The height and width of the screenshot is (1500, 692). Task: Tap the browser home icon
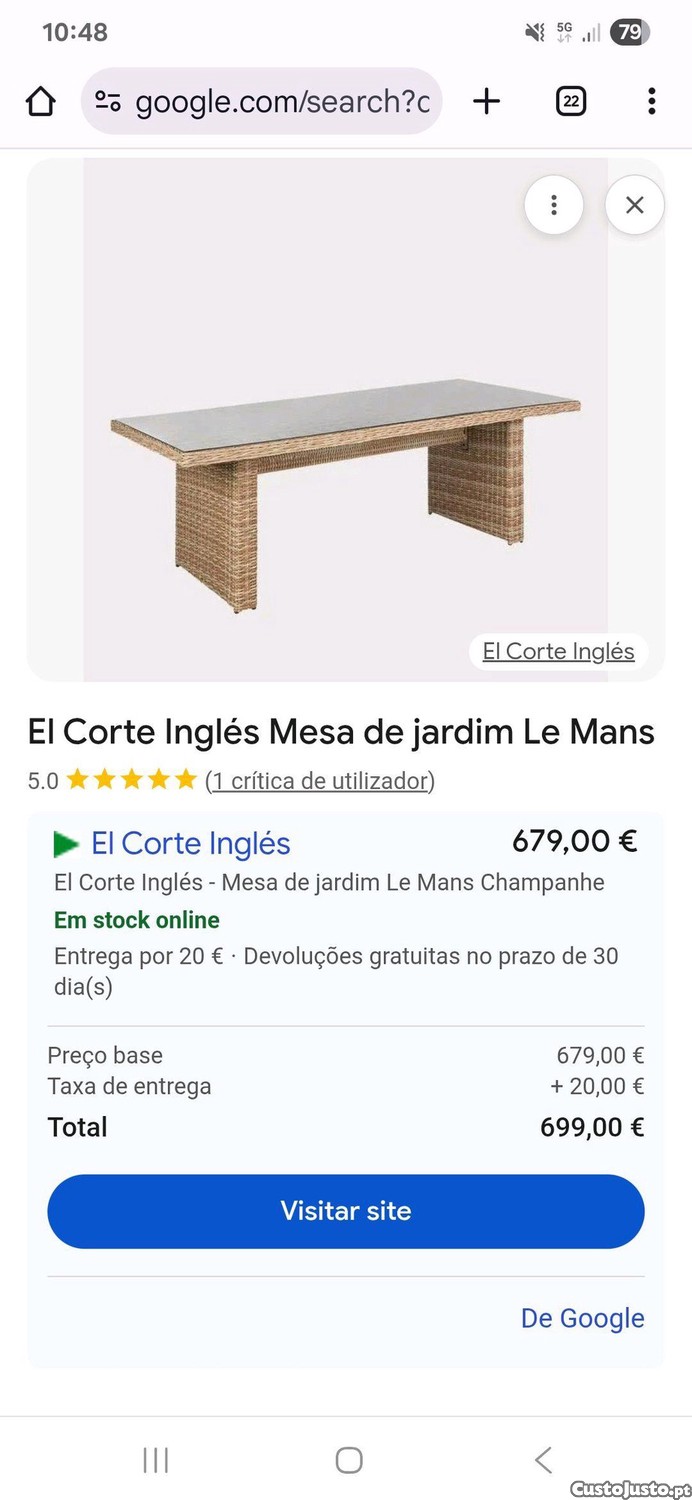point(40,101)
